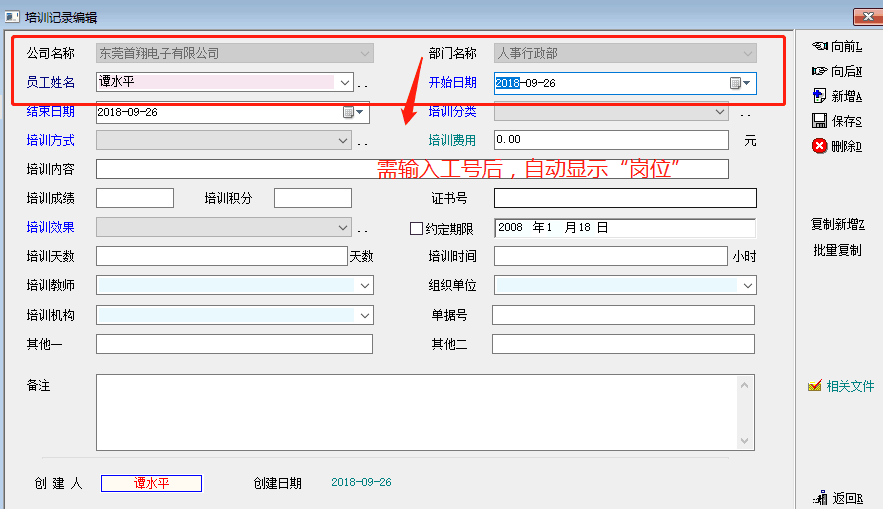
Task: Open the 培训教师 combo box arrow
Action: coord(364,286)
